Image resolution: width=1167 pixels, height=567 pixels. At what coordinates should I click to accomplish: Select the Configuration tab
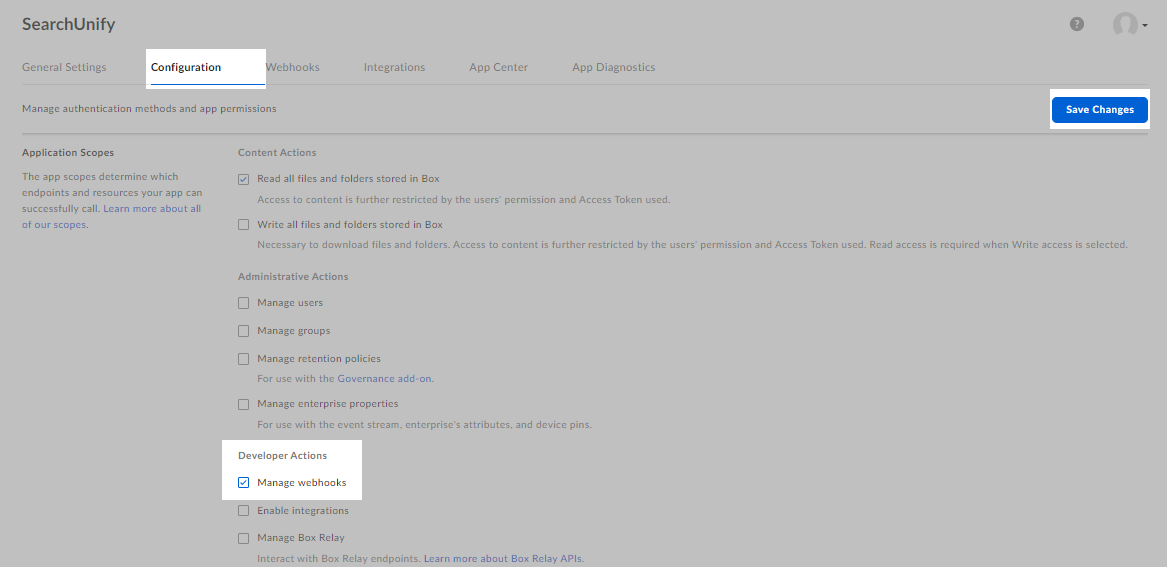(186, 67)
